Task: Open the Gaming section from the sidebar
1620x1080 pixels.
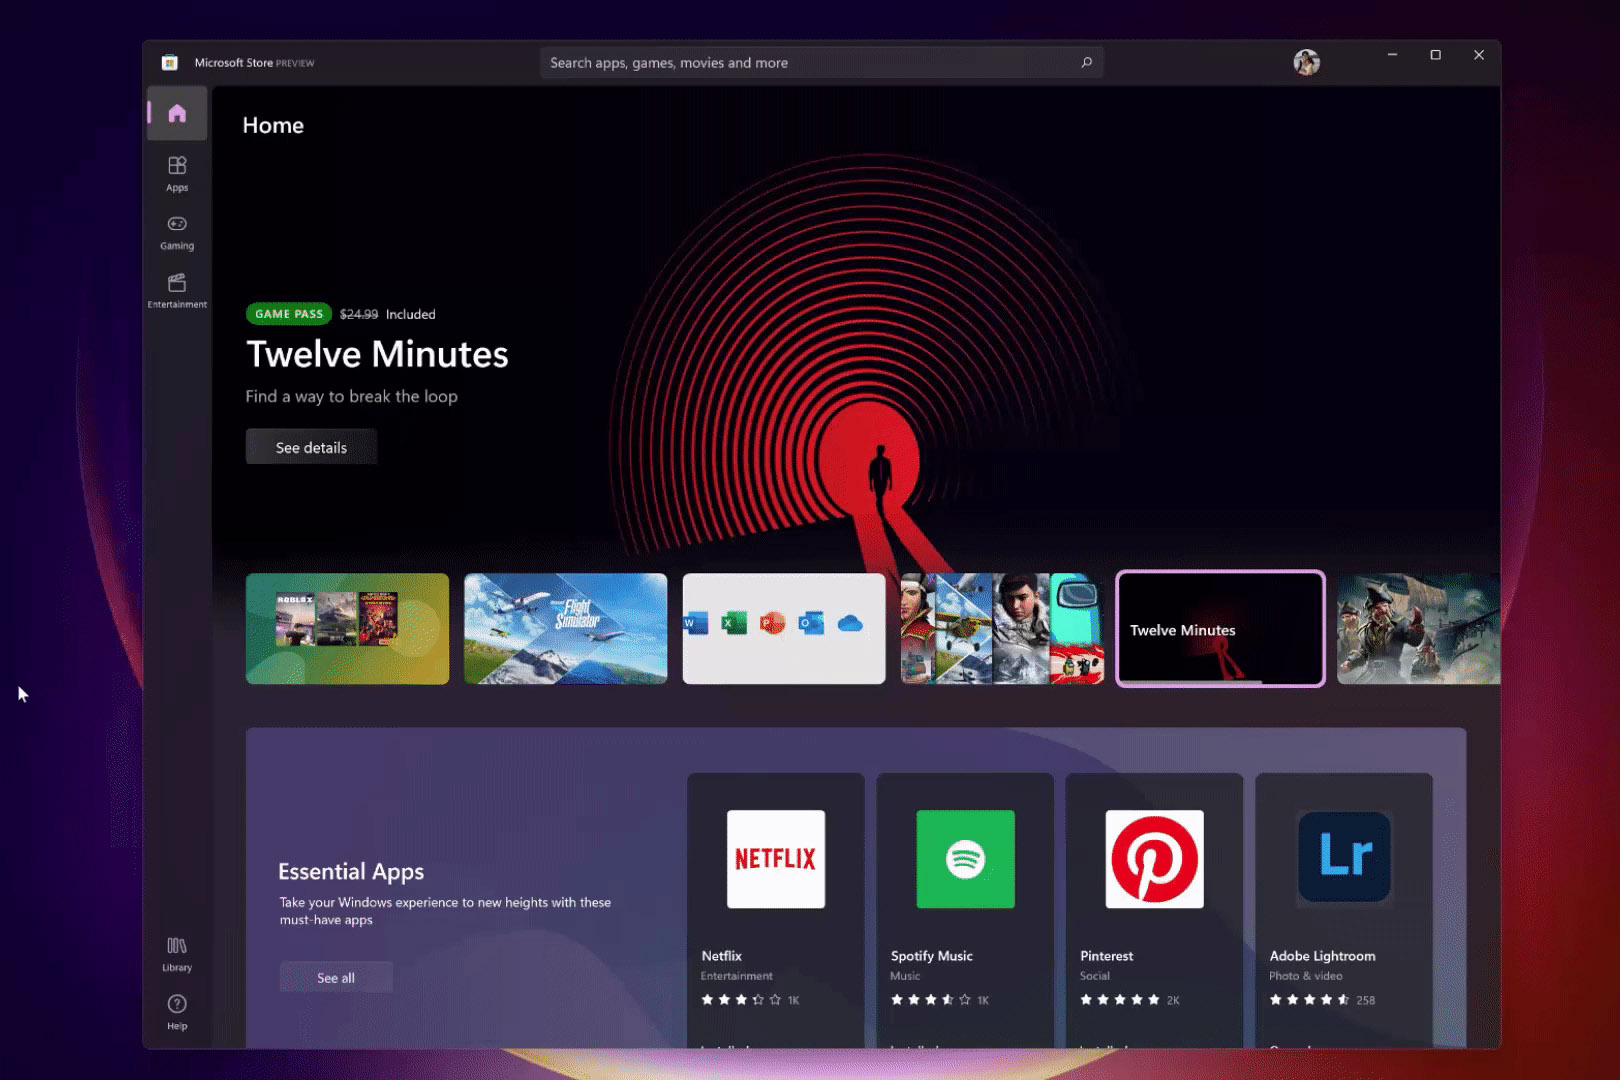Action: click(x=176, y=230)
